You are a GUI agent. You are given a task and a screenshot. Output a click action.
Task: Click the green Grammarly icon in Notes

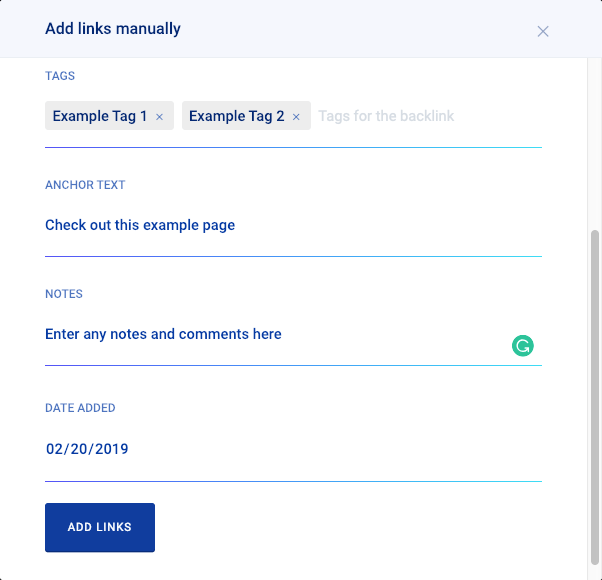point(522,346)
